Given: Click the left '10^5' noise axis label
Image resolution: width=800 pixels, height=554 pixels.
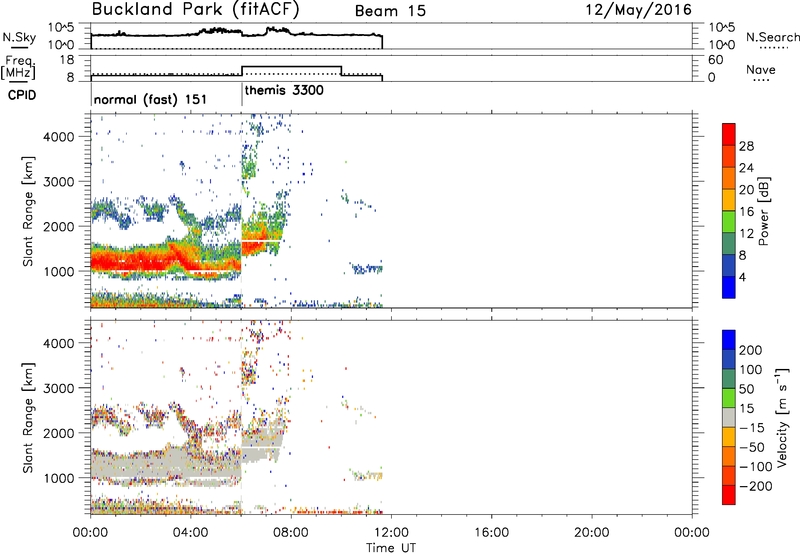Looking at the screenshot, I should 61,28.
